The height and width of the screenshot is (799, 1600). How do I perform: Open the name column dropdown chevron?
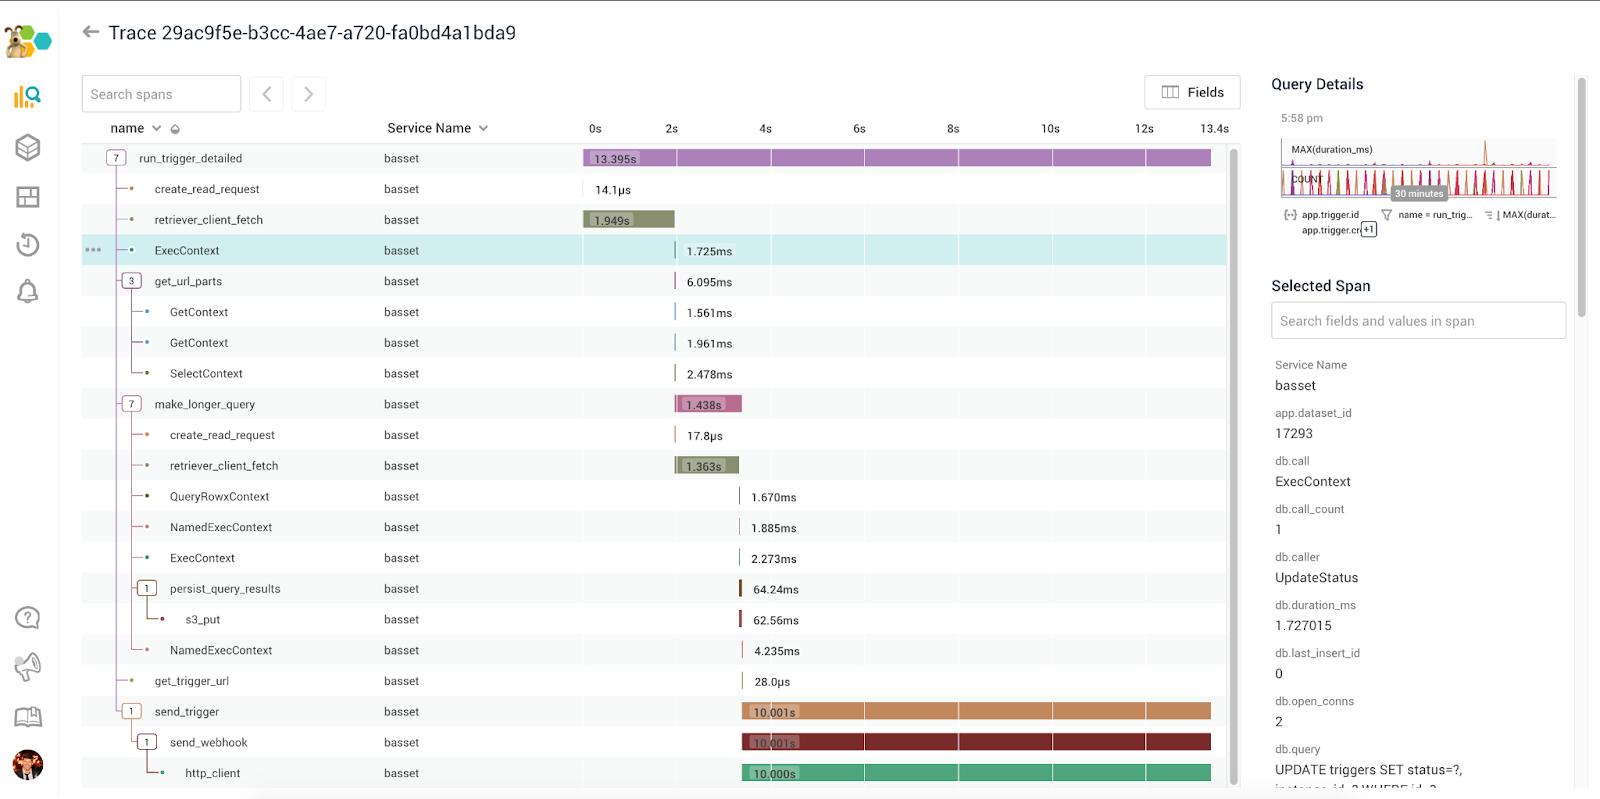(156, 128)
